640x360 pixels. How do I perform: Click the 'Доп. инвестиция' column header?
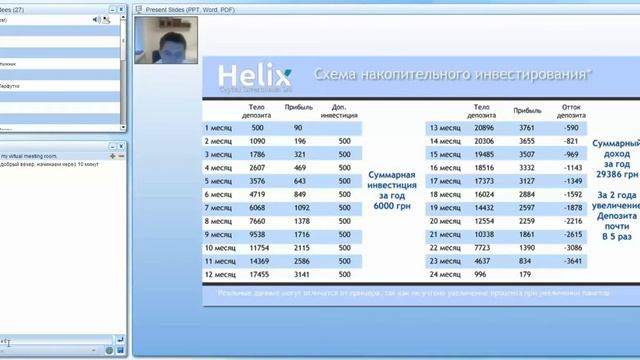point(339,111)
